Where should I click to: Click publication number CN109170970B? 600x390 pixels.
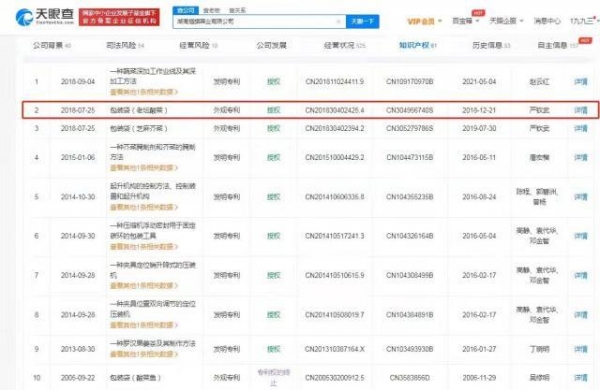point(409,82)
